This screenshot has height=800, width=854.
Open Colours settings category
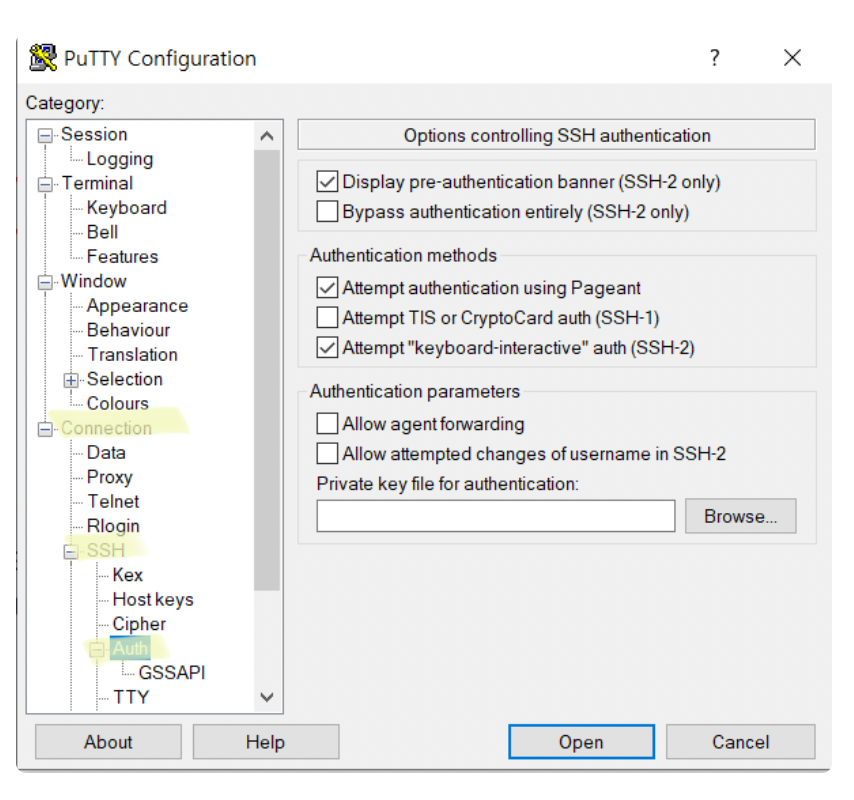tap(118, 404)
